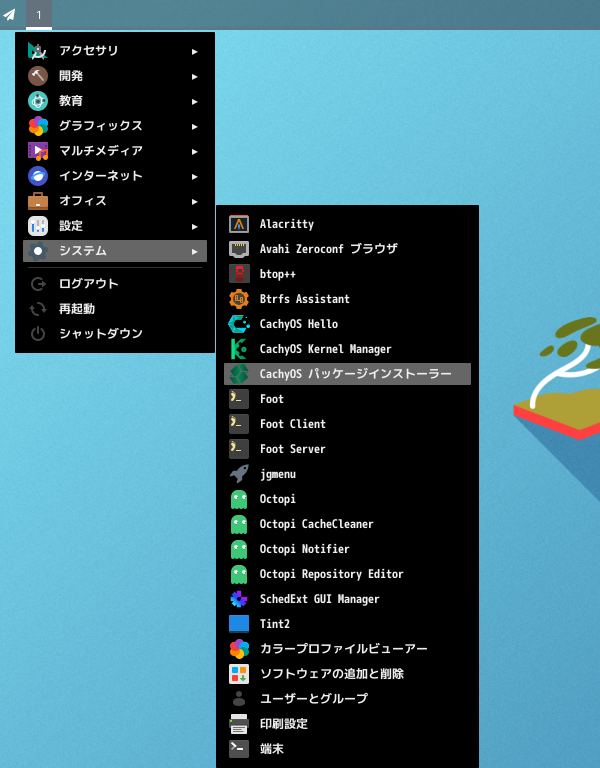Image resolution: width=600 pixels, height=768 pixels.
Task: Open Octopi using the green ghost icon
Action: click(x=239, y=499)
